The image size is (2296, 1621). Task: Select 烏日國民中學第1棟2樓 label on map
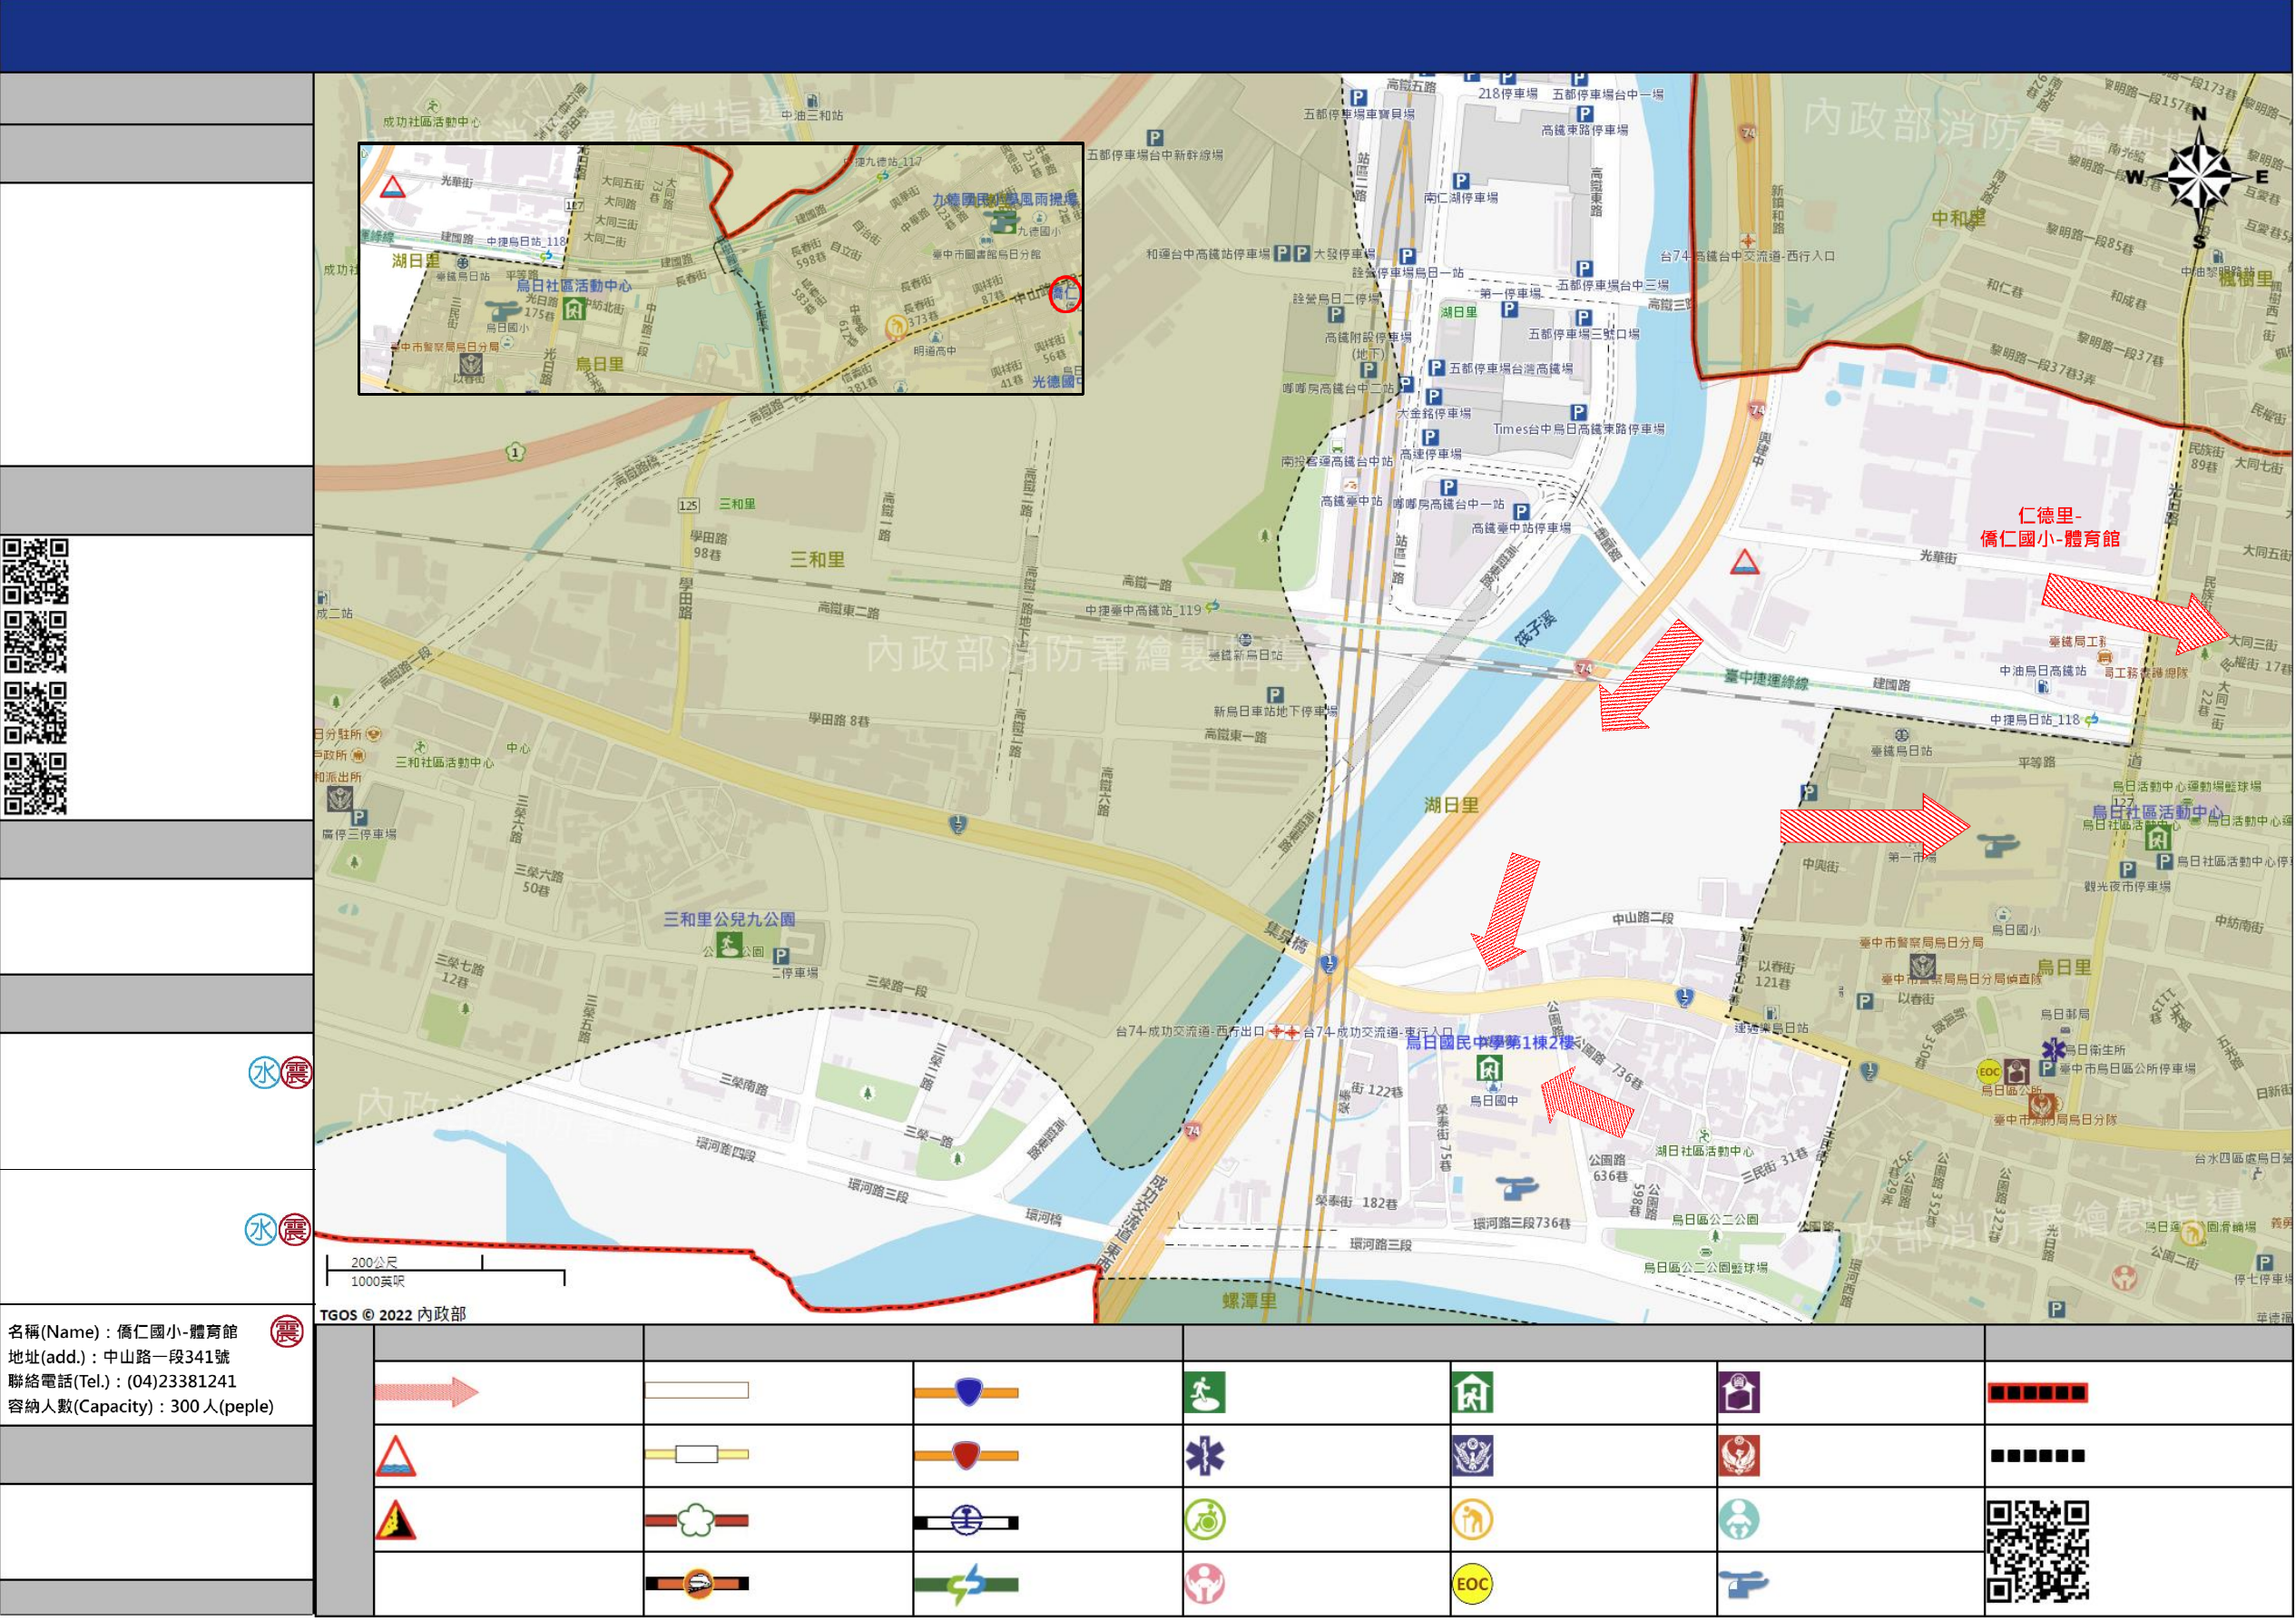click(x=1490, y=1043)
